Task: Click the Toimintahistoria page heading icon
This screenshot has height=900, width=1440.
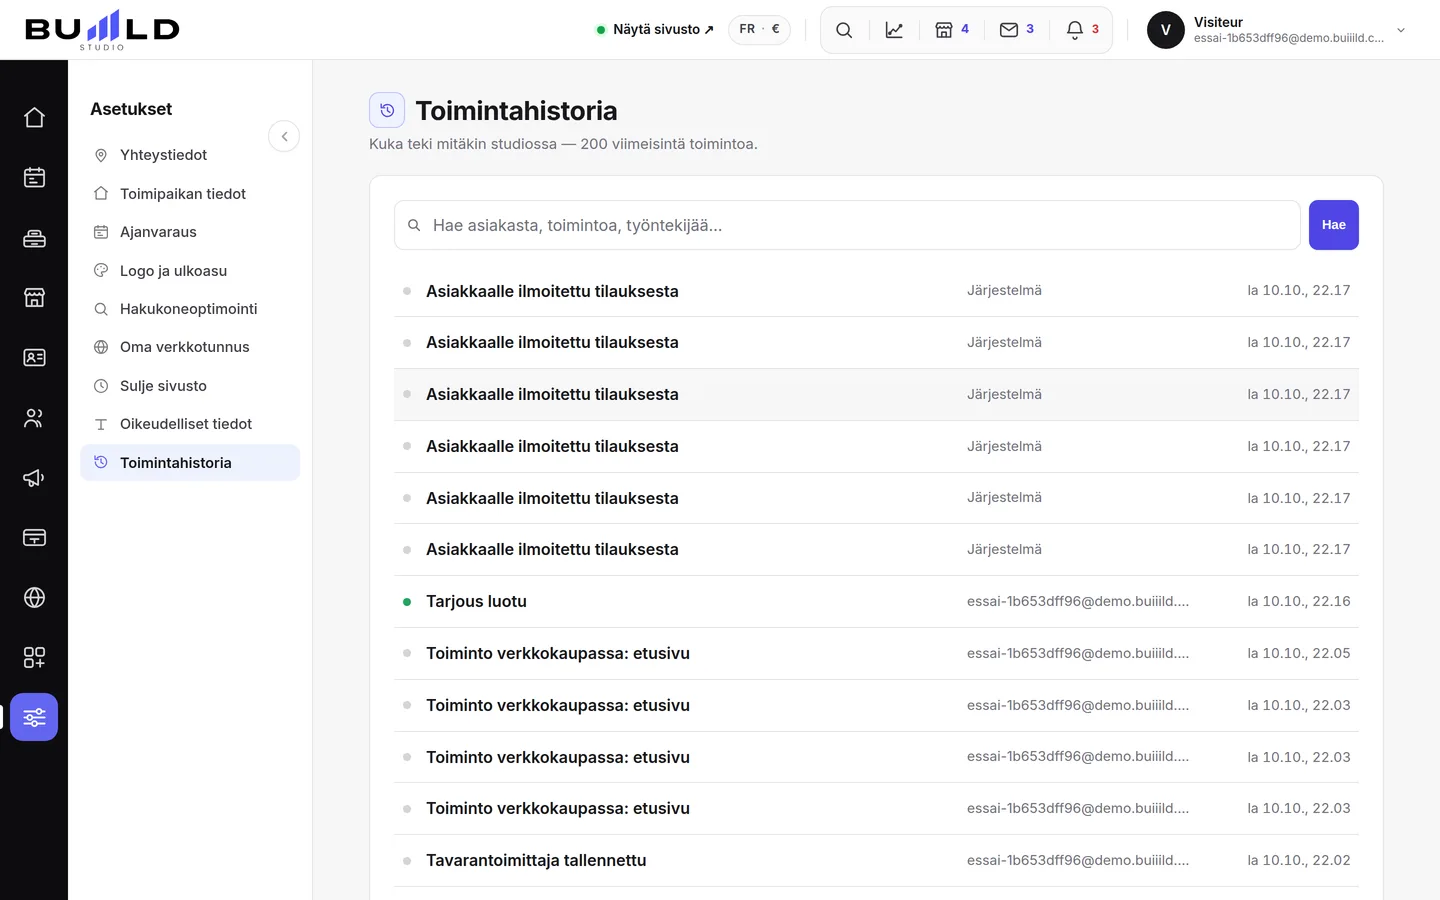Action: click(x=387, y=110)
